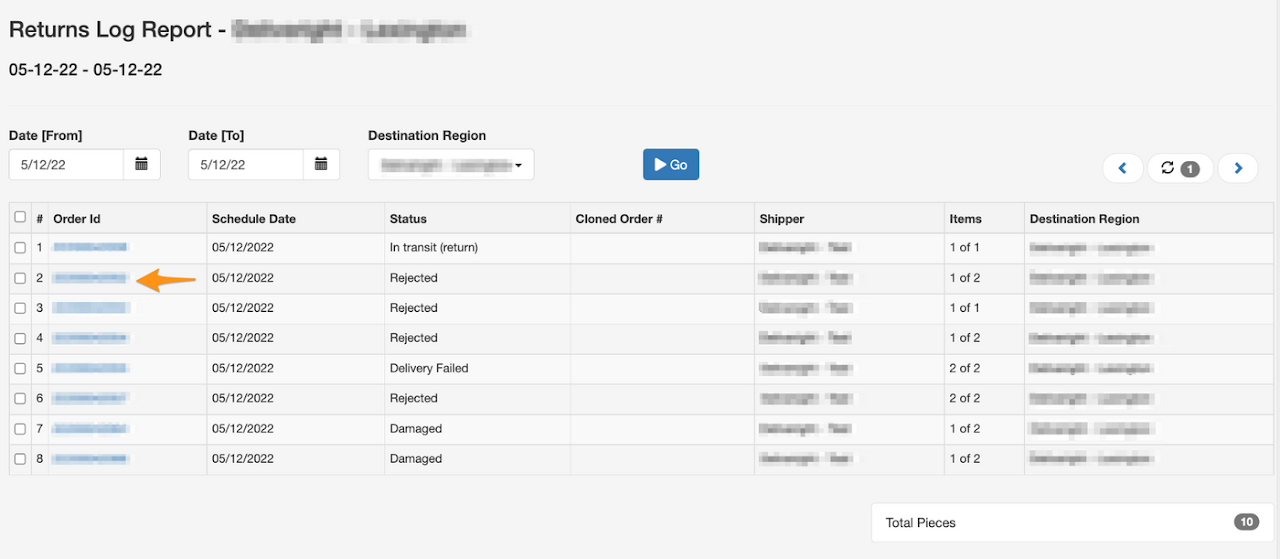Image resolution: width=1280 pixels, height=559 pixels.
Task: Open the Order Id link in row 4
Action: coord(90,337)
